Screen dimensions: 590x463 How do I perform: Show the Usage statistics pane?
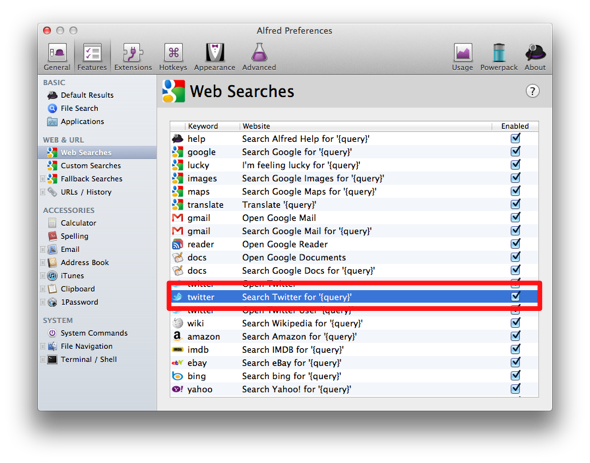tap(462, 56)
